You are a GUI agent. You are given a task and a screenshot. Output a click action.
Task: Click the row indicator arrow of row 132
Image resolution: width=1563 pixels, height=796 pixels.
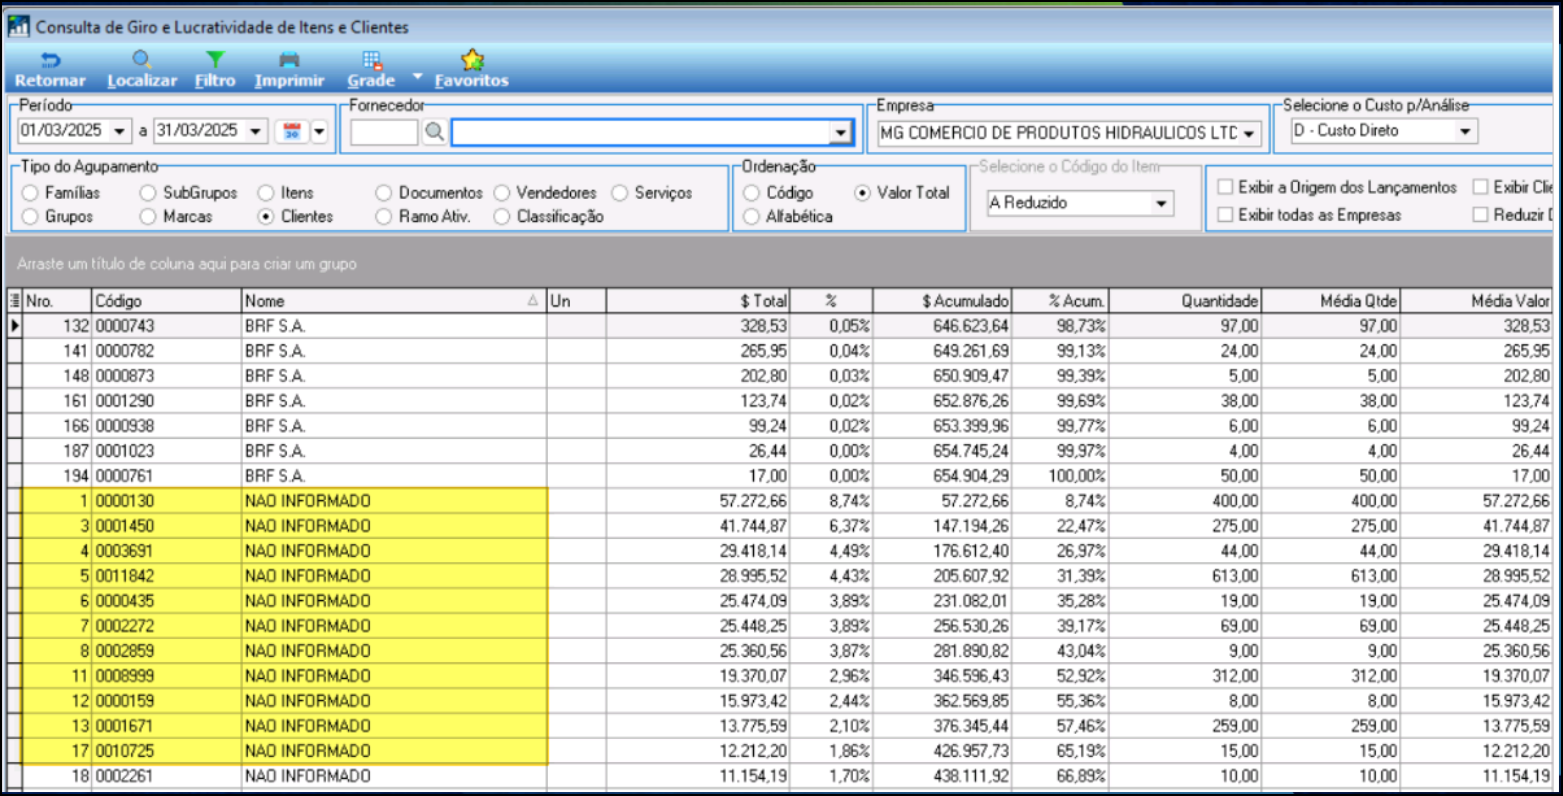click(14, 326)
